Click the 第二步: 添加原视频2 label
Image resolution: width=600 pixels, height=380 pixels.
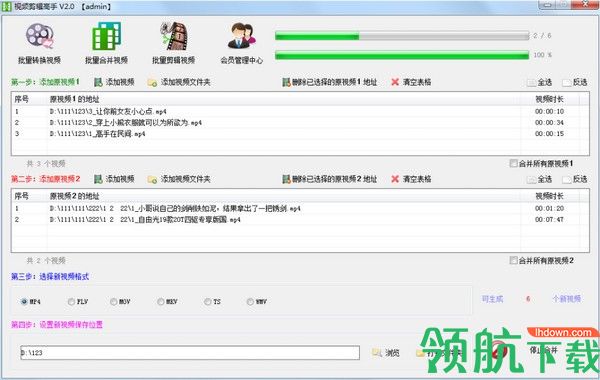coord(46,179)
